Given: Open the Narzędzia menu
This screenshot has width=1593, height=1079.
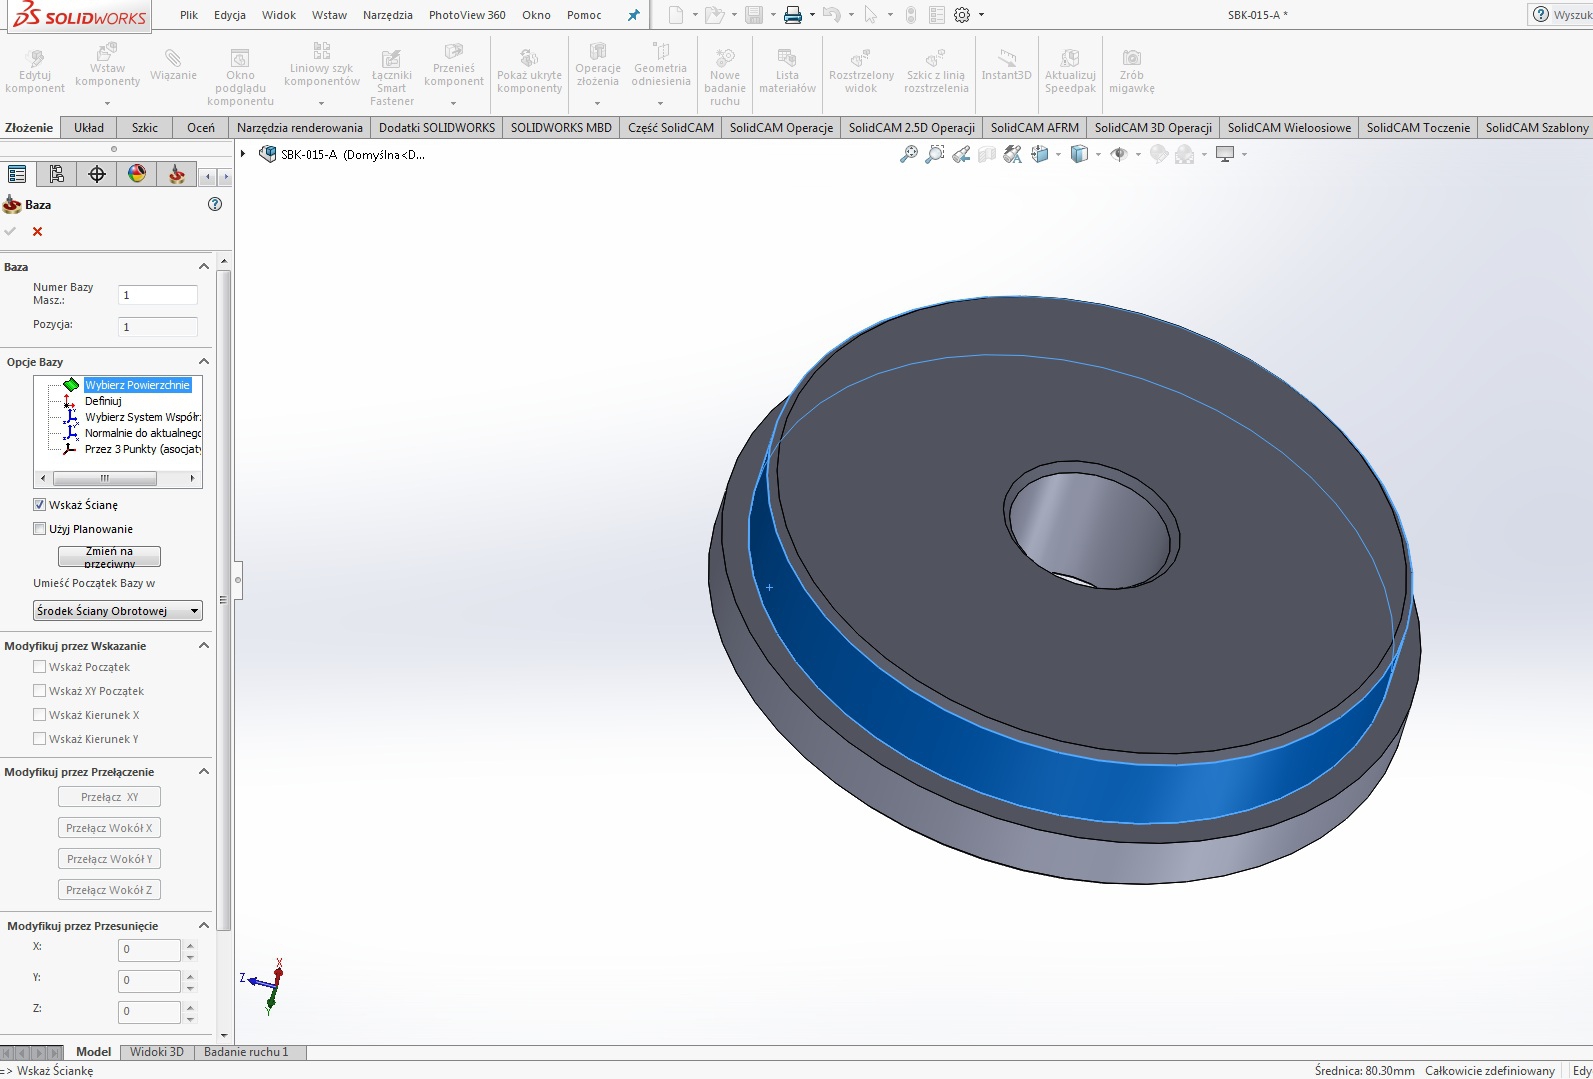Looking at the screenshot, I should click(388, 15).
